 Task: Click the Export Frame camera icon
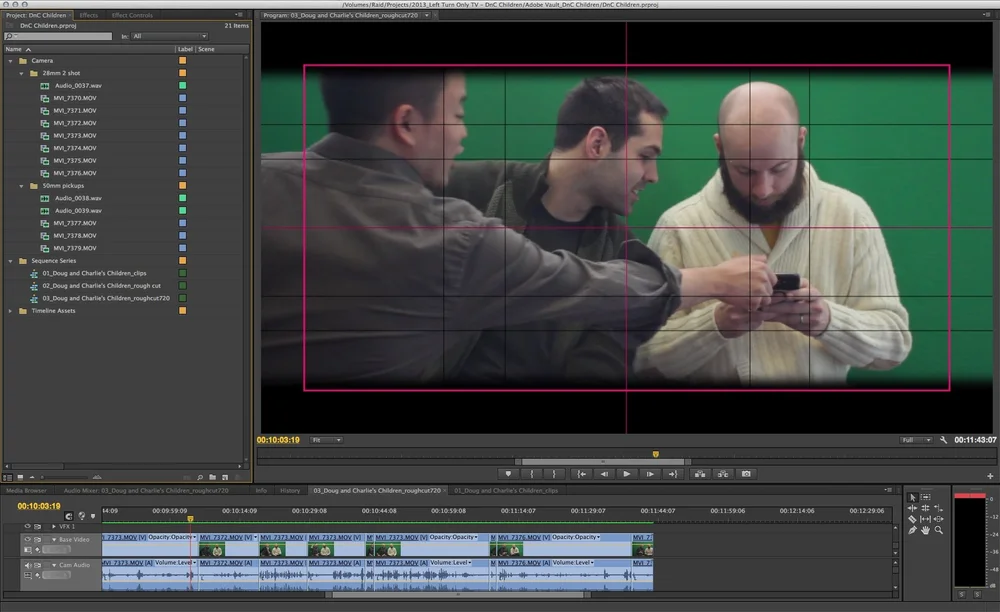coord(746,474)
